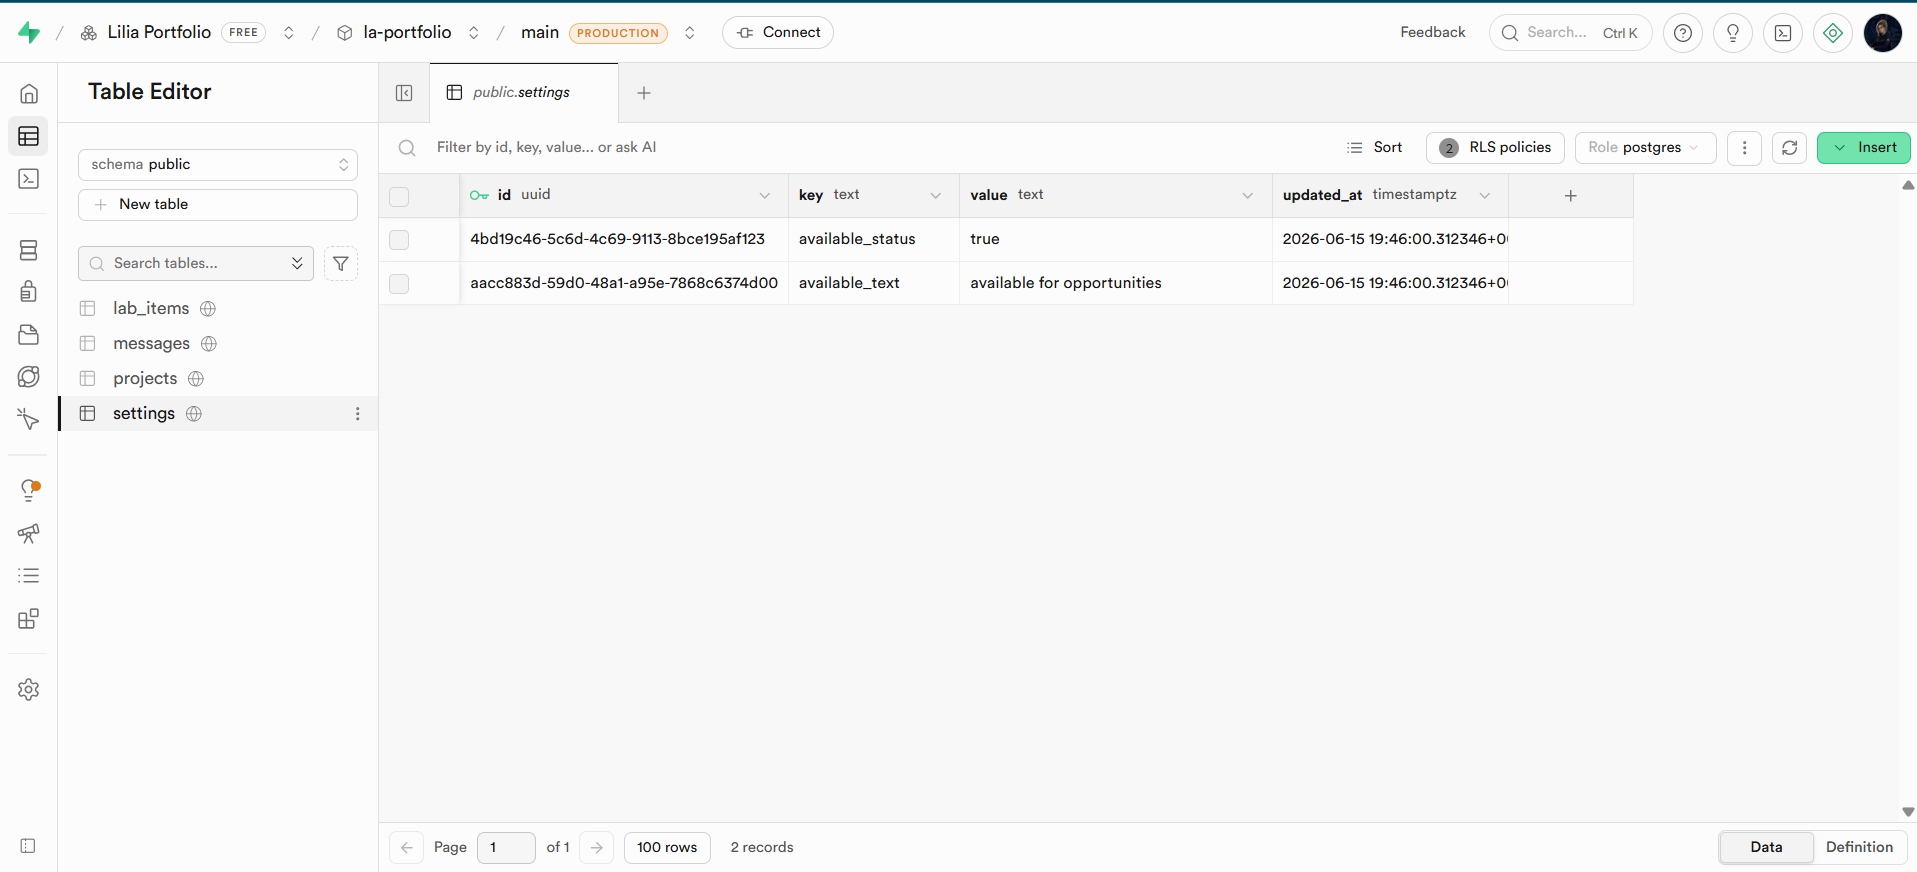Open the Integrations sidebar icon
The height and width of the screenshot is (872, 1917).
coord(29,619)
